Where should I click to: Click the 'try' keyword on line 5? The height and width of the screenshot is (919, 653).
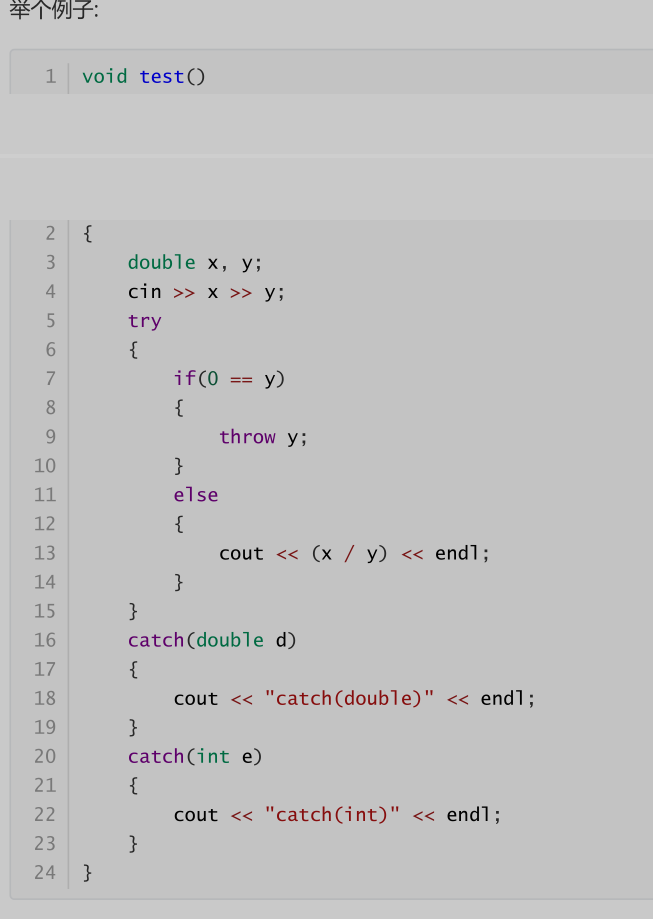click(x=145, y=321)
